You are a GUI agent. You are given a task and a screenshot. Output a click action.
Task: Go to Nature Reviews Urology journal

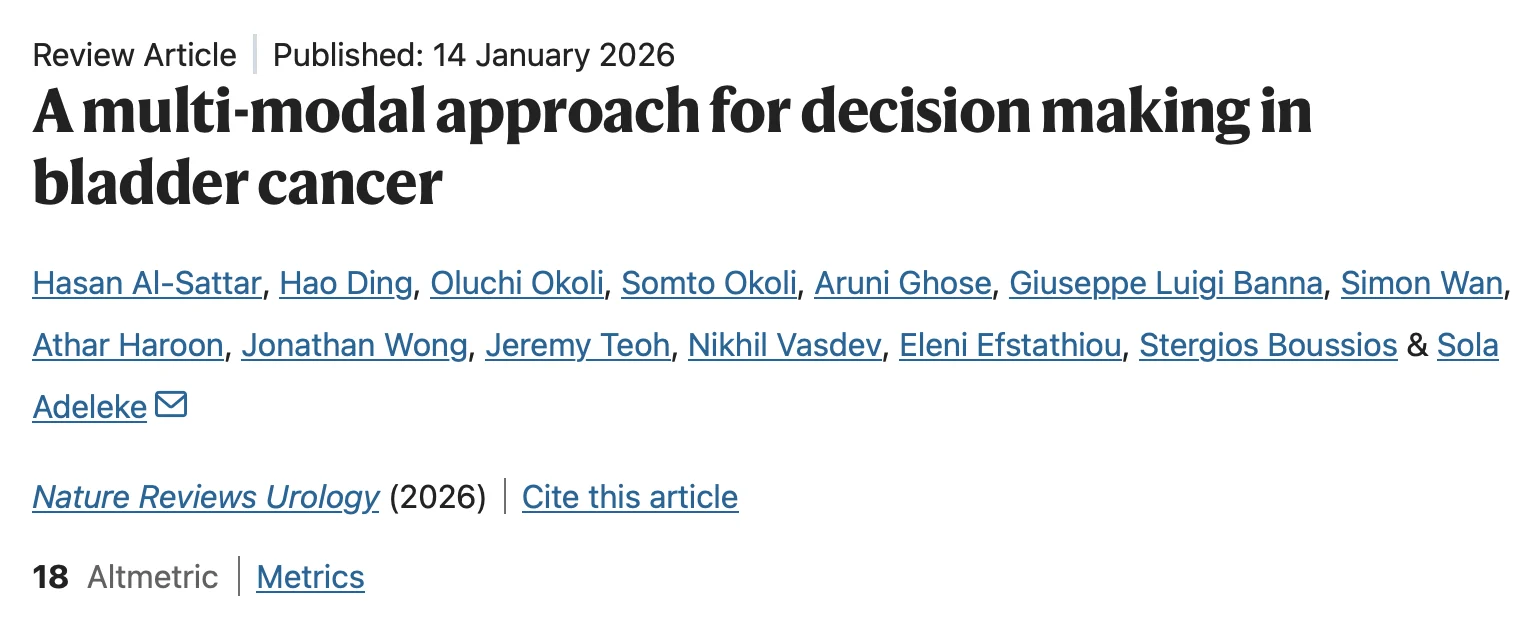206,497
